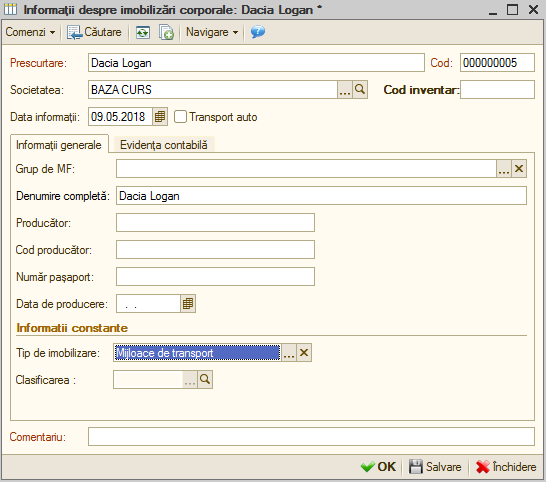Image resolution: width=546 pixels, height=482 pixels.
Task: Open the calendar for Data informației
Action: tap(160, 117)
